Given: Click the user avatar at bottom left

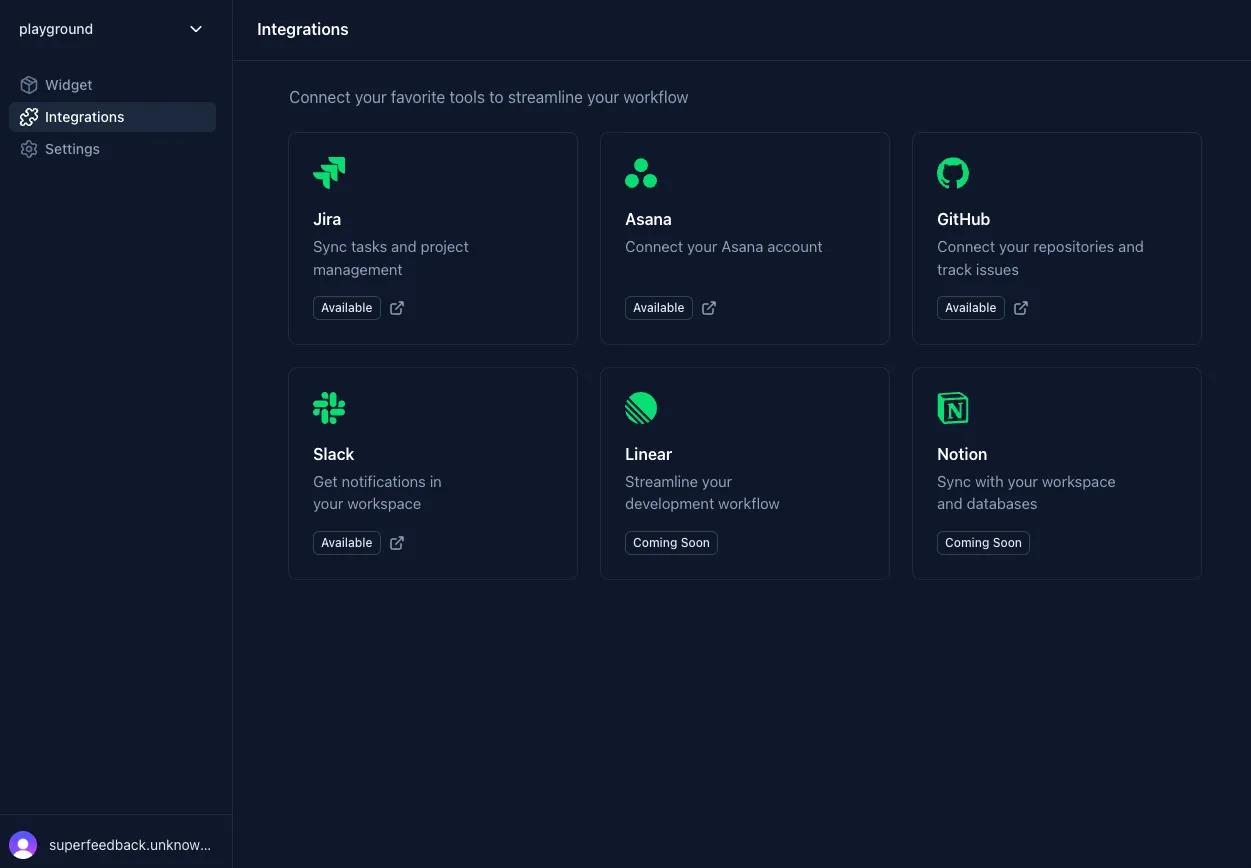Looking at the screenshot, I should 23,845.
